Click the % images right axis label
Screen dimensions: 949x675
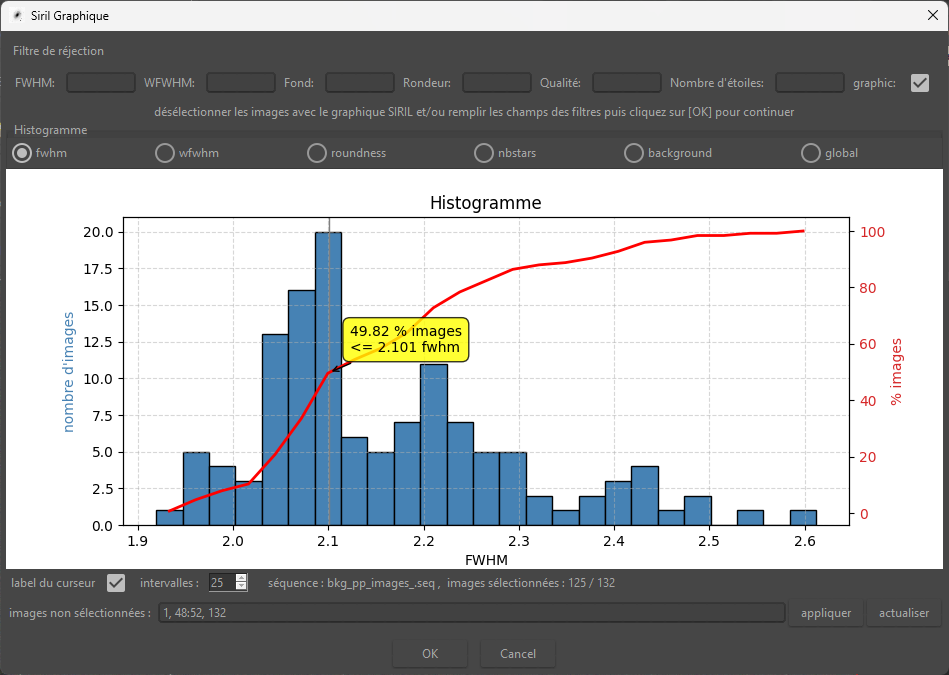click(896, 372)
